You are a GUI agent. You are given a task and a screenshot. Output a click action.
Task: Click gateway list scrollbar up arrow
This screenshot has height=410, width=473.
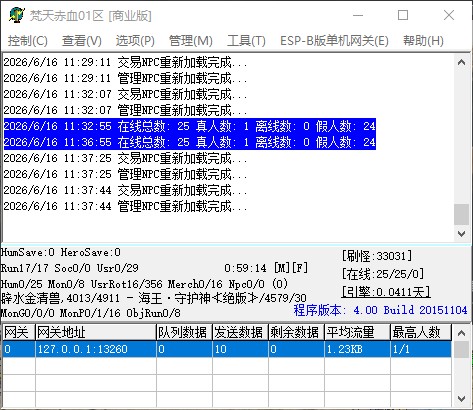(461, 333)
